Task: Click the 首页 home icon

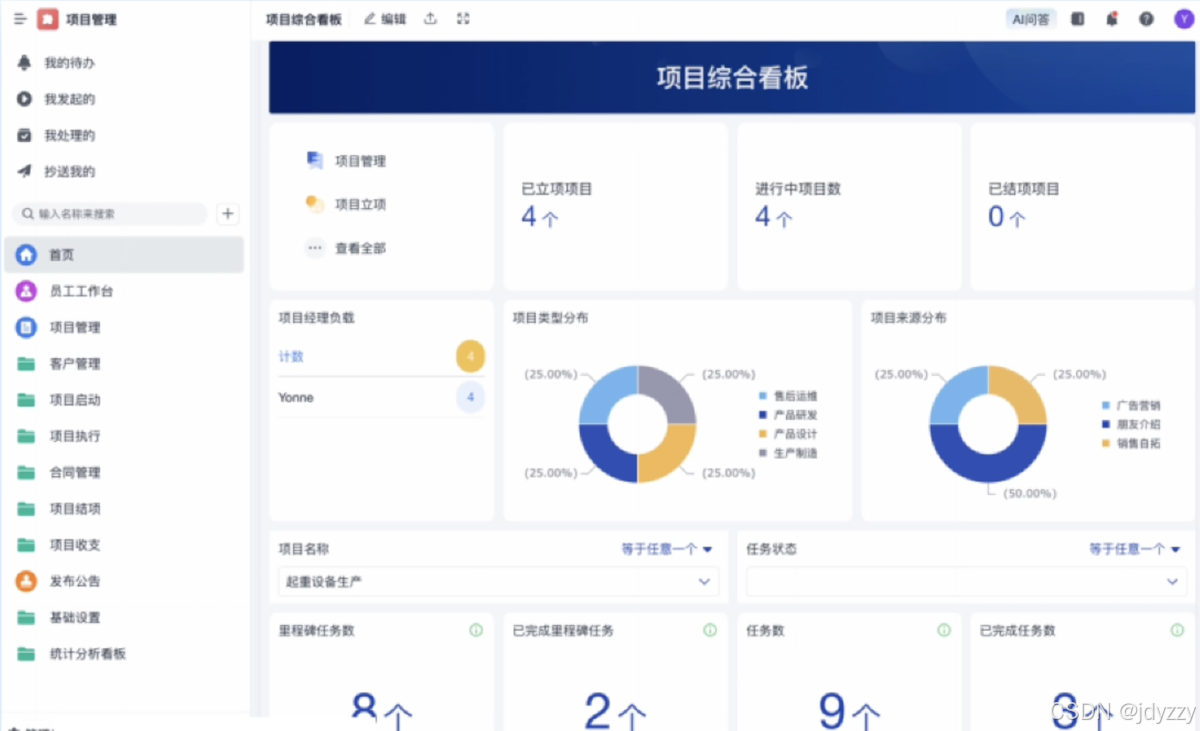Action: point(26,255)
